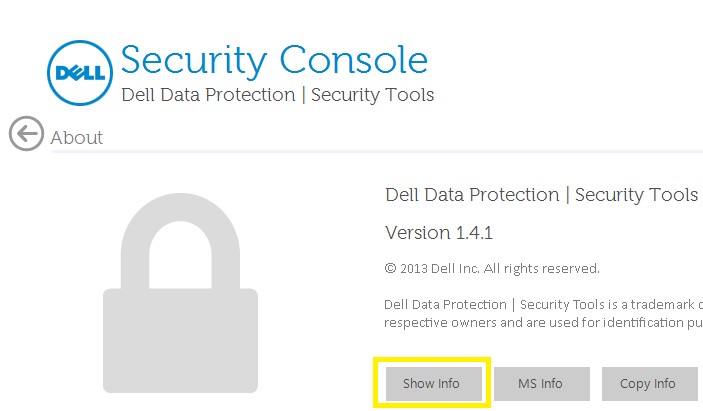Click "Dell Data Protection" in the header subtitle

coord(208,95)
